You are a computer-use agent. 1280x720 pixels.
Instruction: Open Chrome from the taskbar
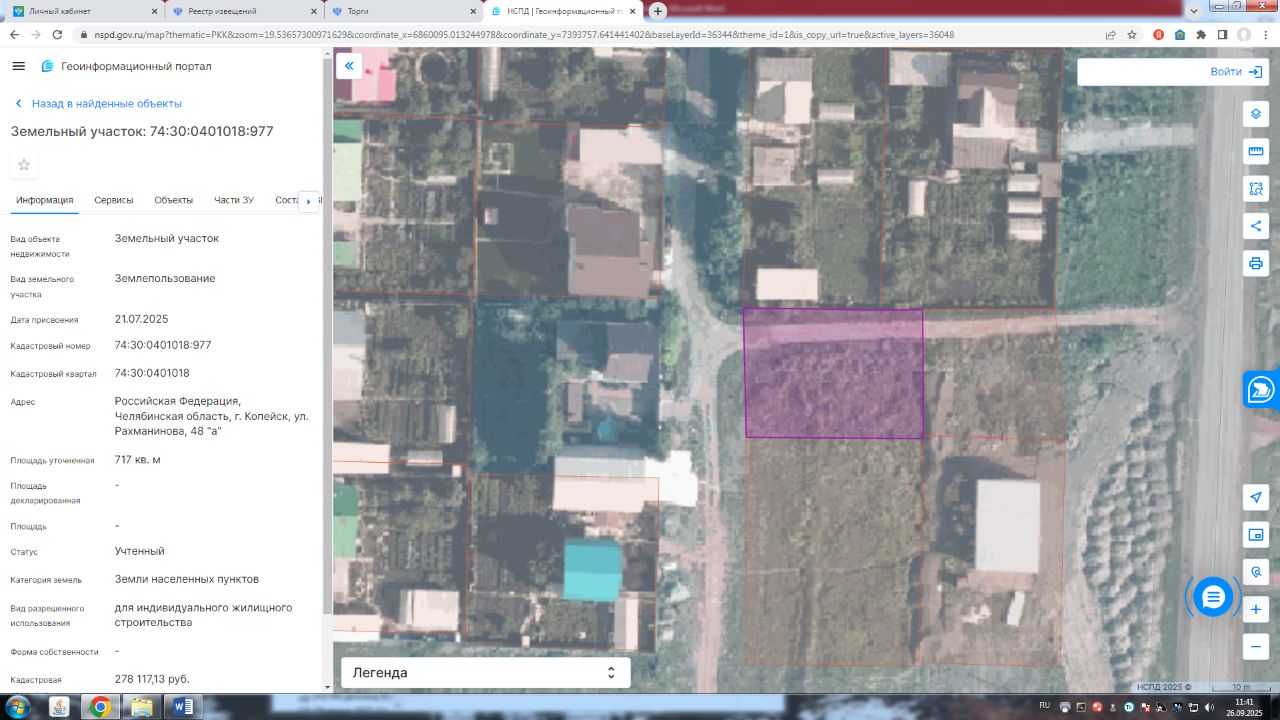(x=100, y=707)
